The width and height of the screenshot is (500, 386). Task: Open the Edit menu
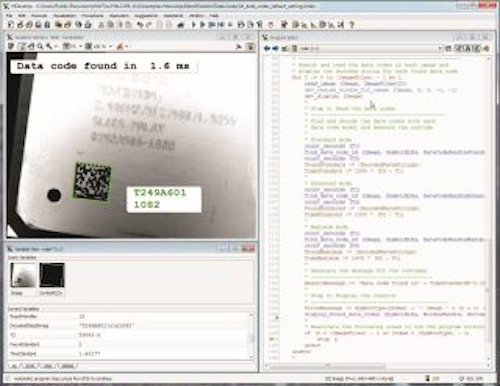coord(22,16)
